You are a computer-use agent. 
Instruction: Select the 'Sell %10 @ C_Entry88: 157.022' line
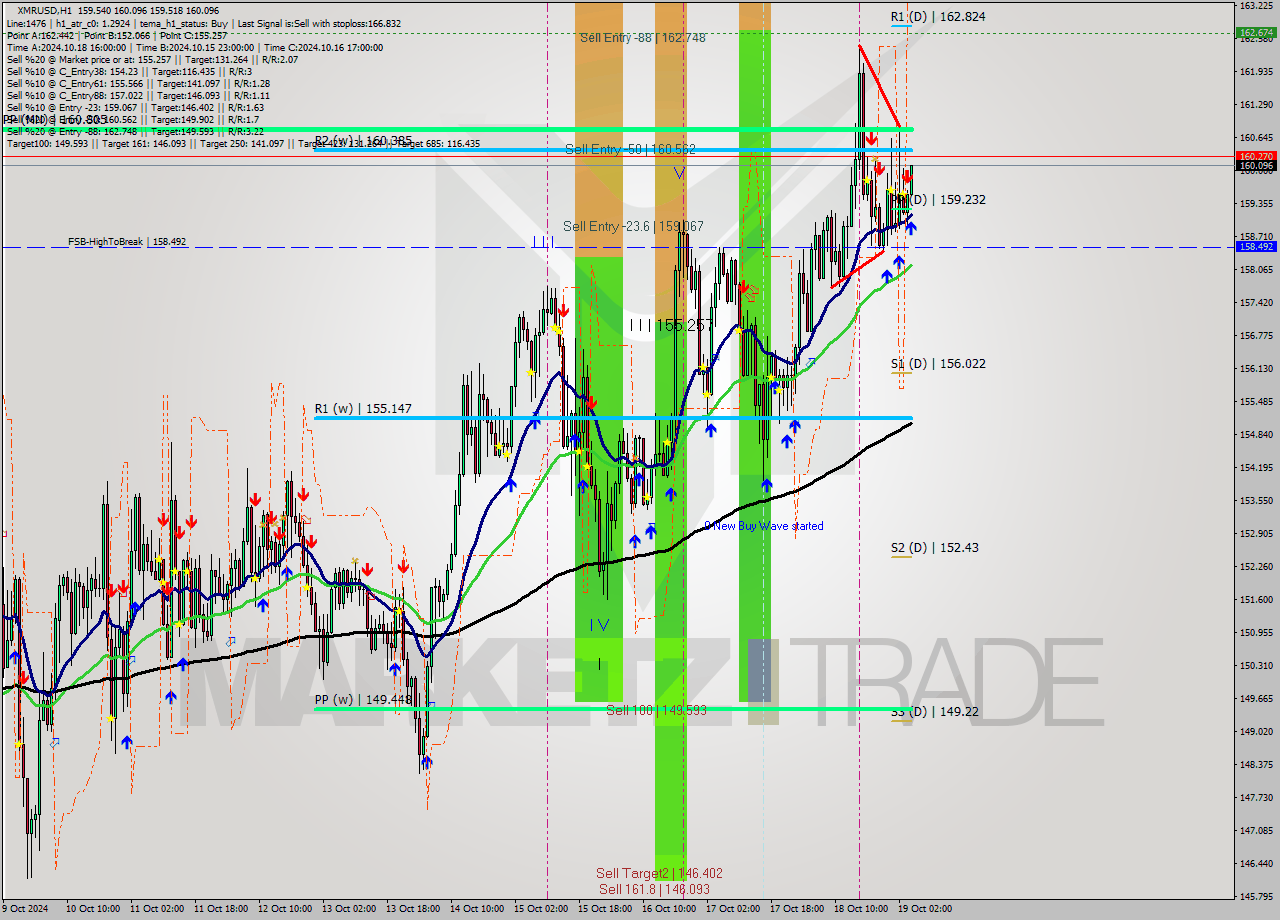[x=138, y=95]
